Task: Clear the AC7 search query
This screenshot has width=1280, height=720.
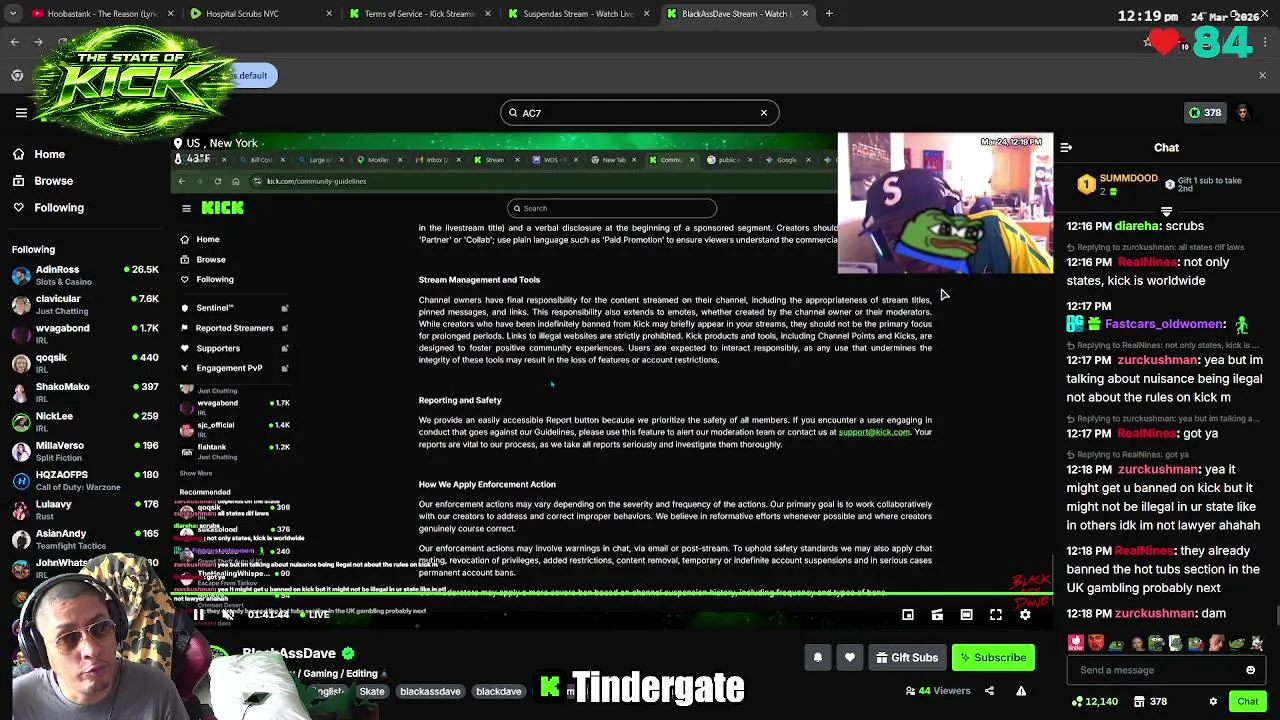Action: tap(764, 113)
